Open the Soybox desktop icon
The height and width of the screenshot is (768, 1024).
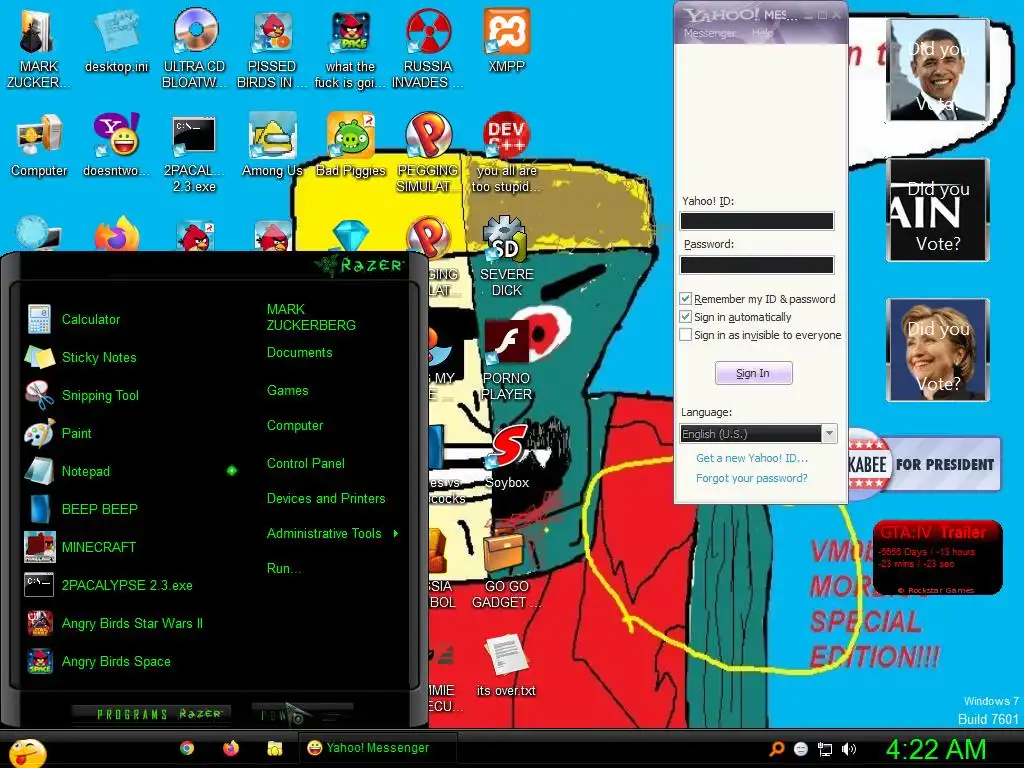(x=507, y=457)
